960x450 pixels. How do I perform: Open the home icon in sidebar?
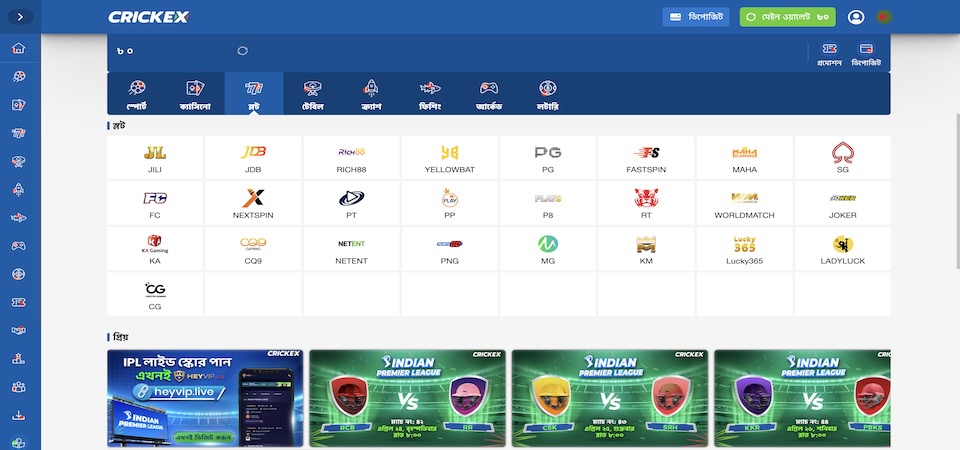coord(19,48)
